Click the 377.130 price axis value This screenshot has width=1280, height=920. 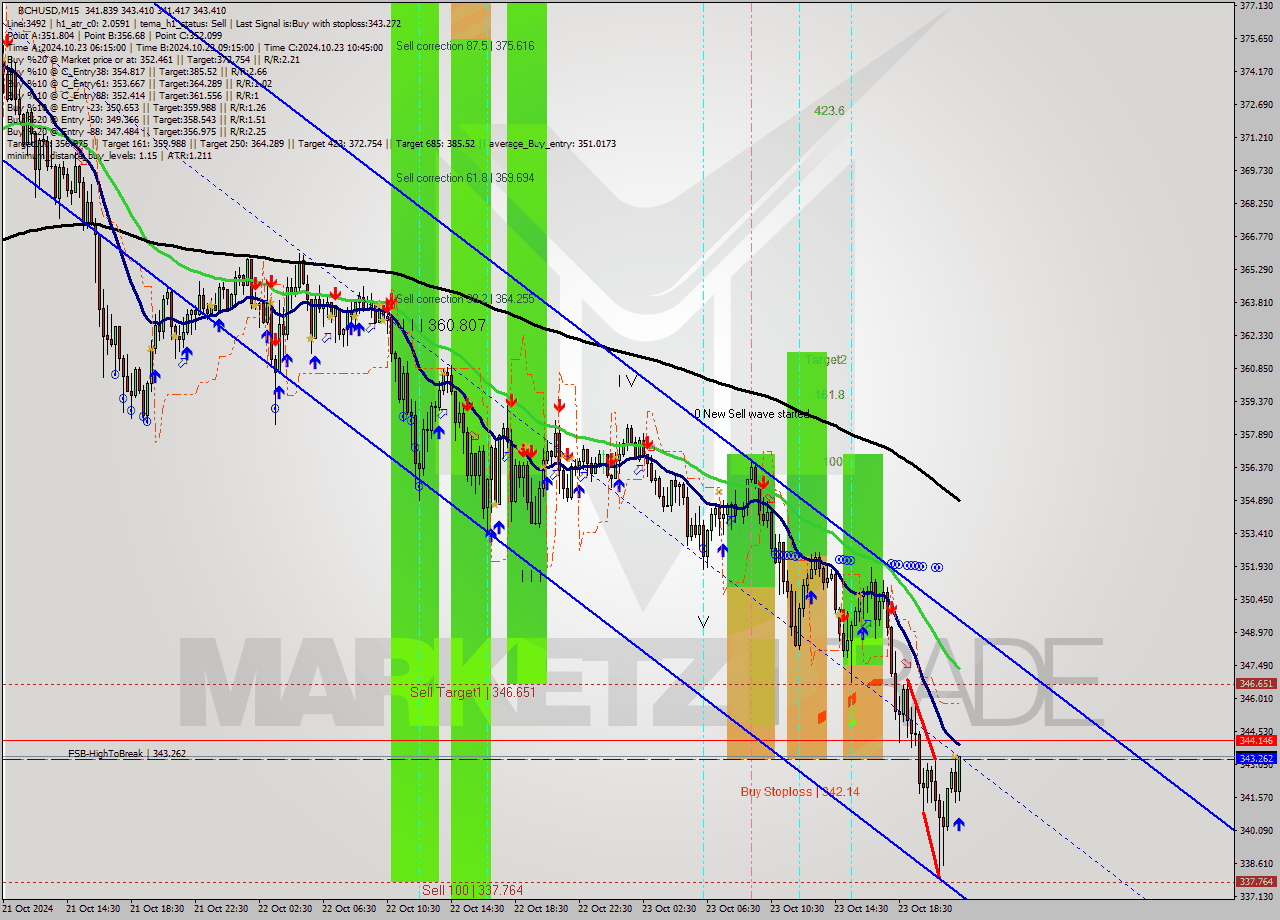pos(1256,5)
